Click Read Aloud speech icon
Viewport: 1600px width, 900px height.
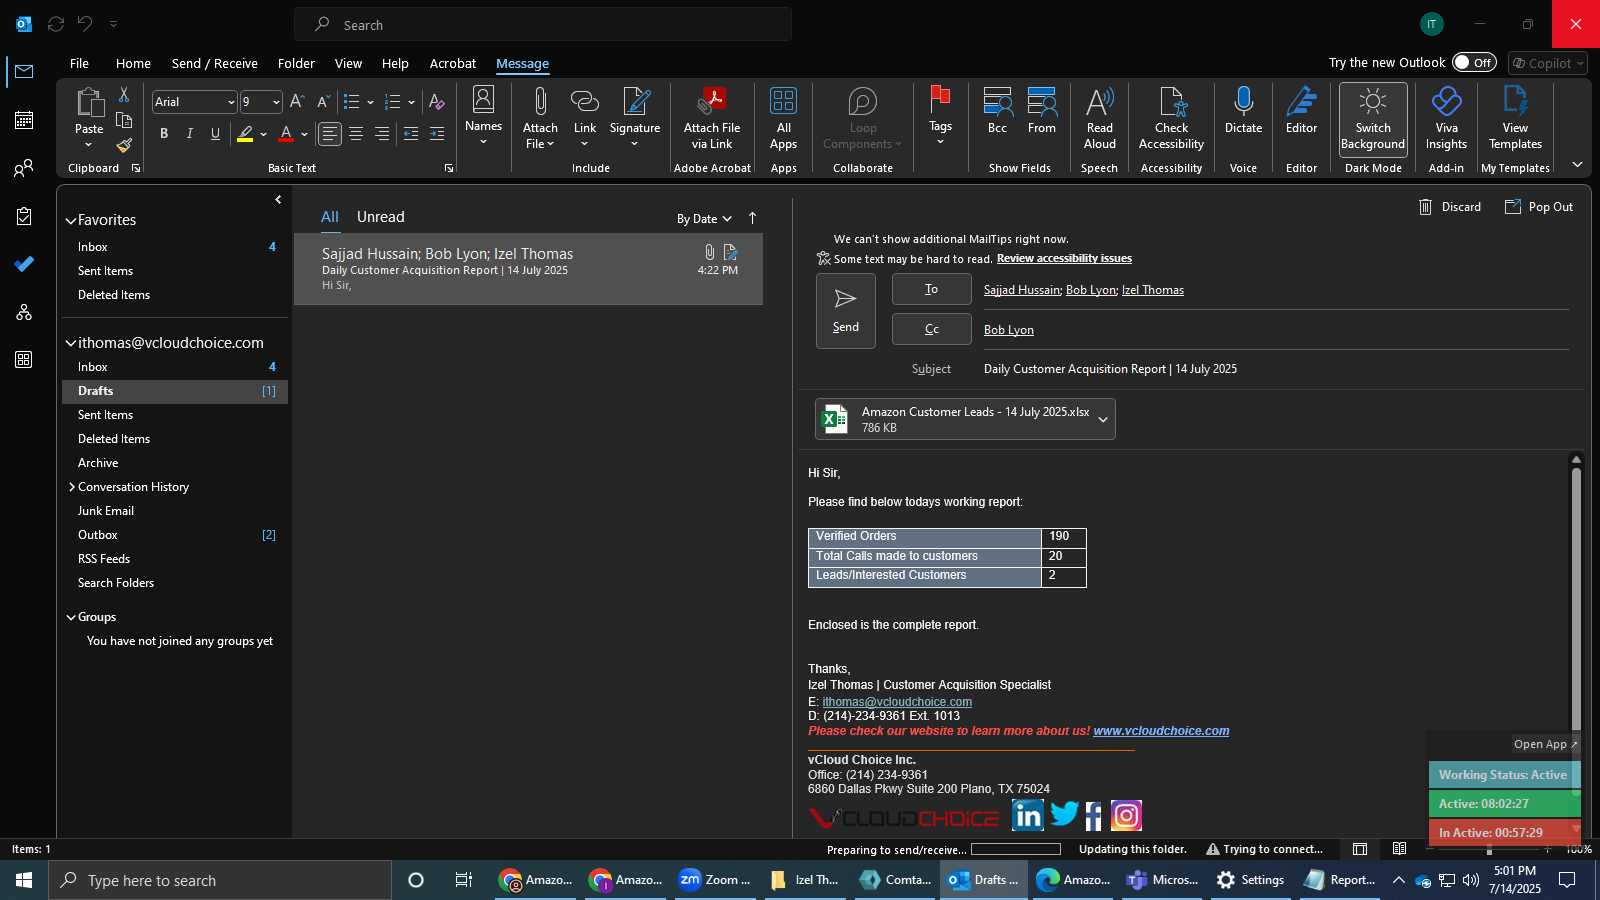point(1100,118)
